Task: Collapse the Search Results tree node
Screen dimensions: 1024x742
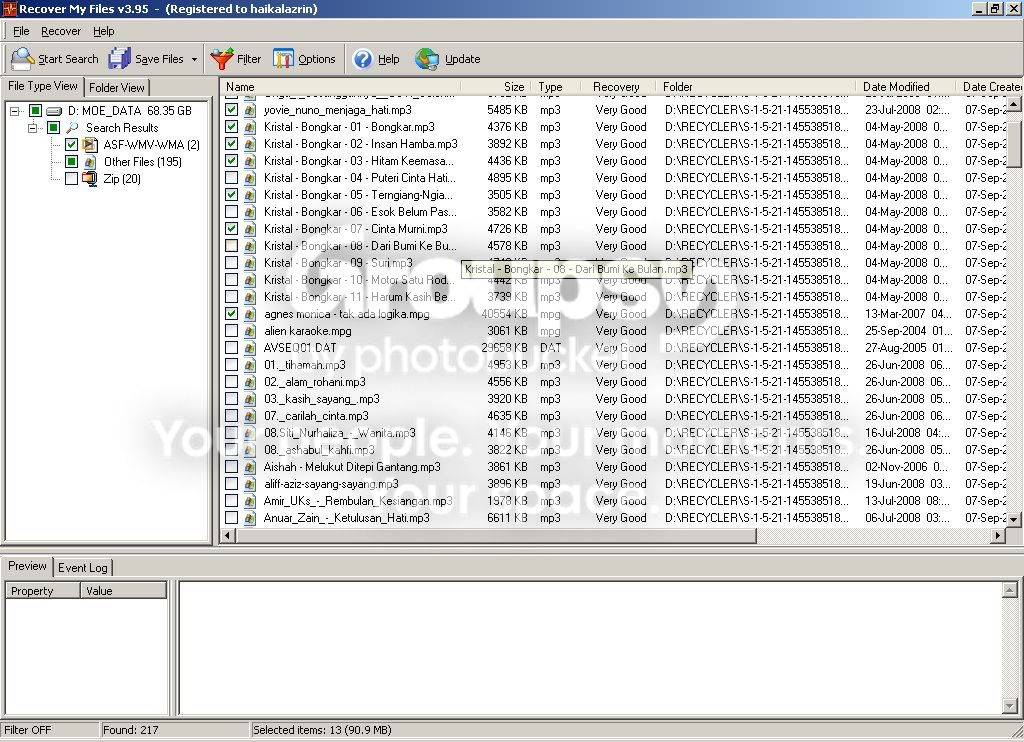Action: [x=33, y=128]
